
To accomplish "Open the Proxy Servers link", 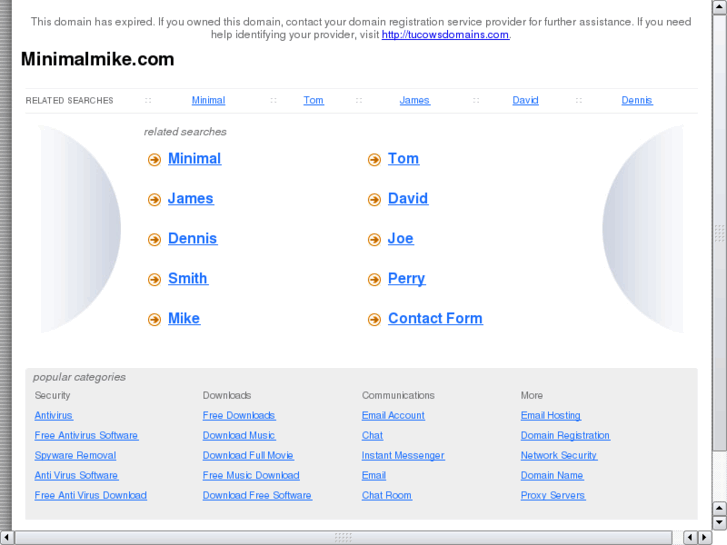I will click(553, 495).
